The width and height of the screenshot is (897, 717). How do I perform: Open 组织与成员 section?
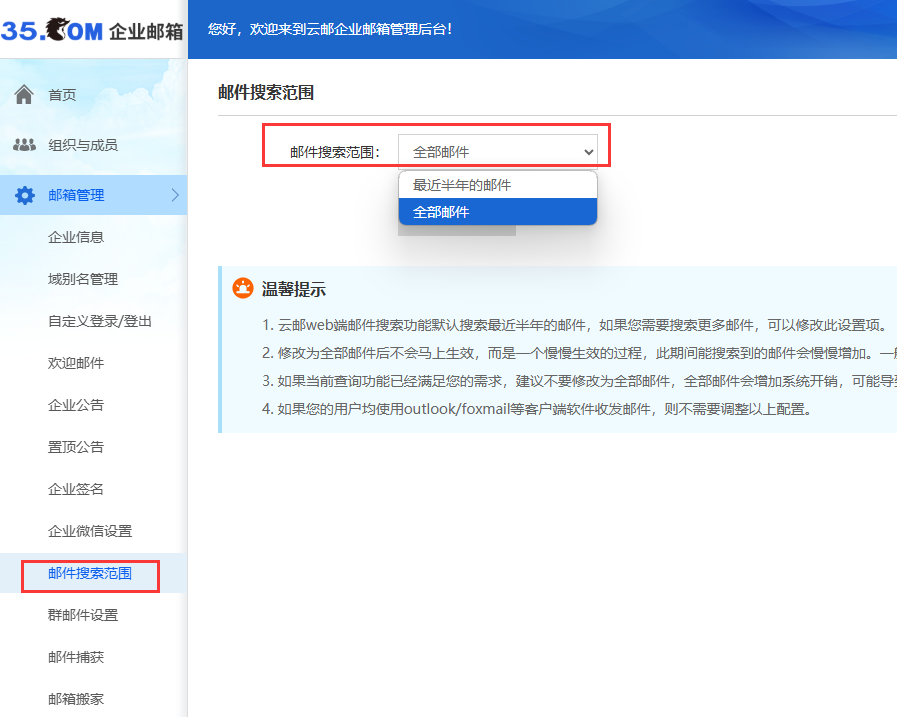83,145
